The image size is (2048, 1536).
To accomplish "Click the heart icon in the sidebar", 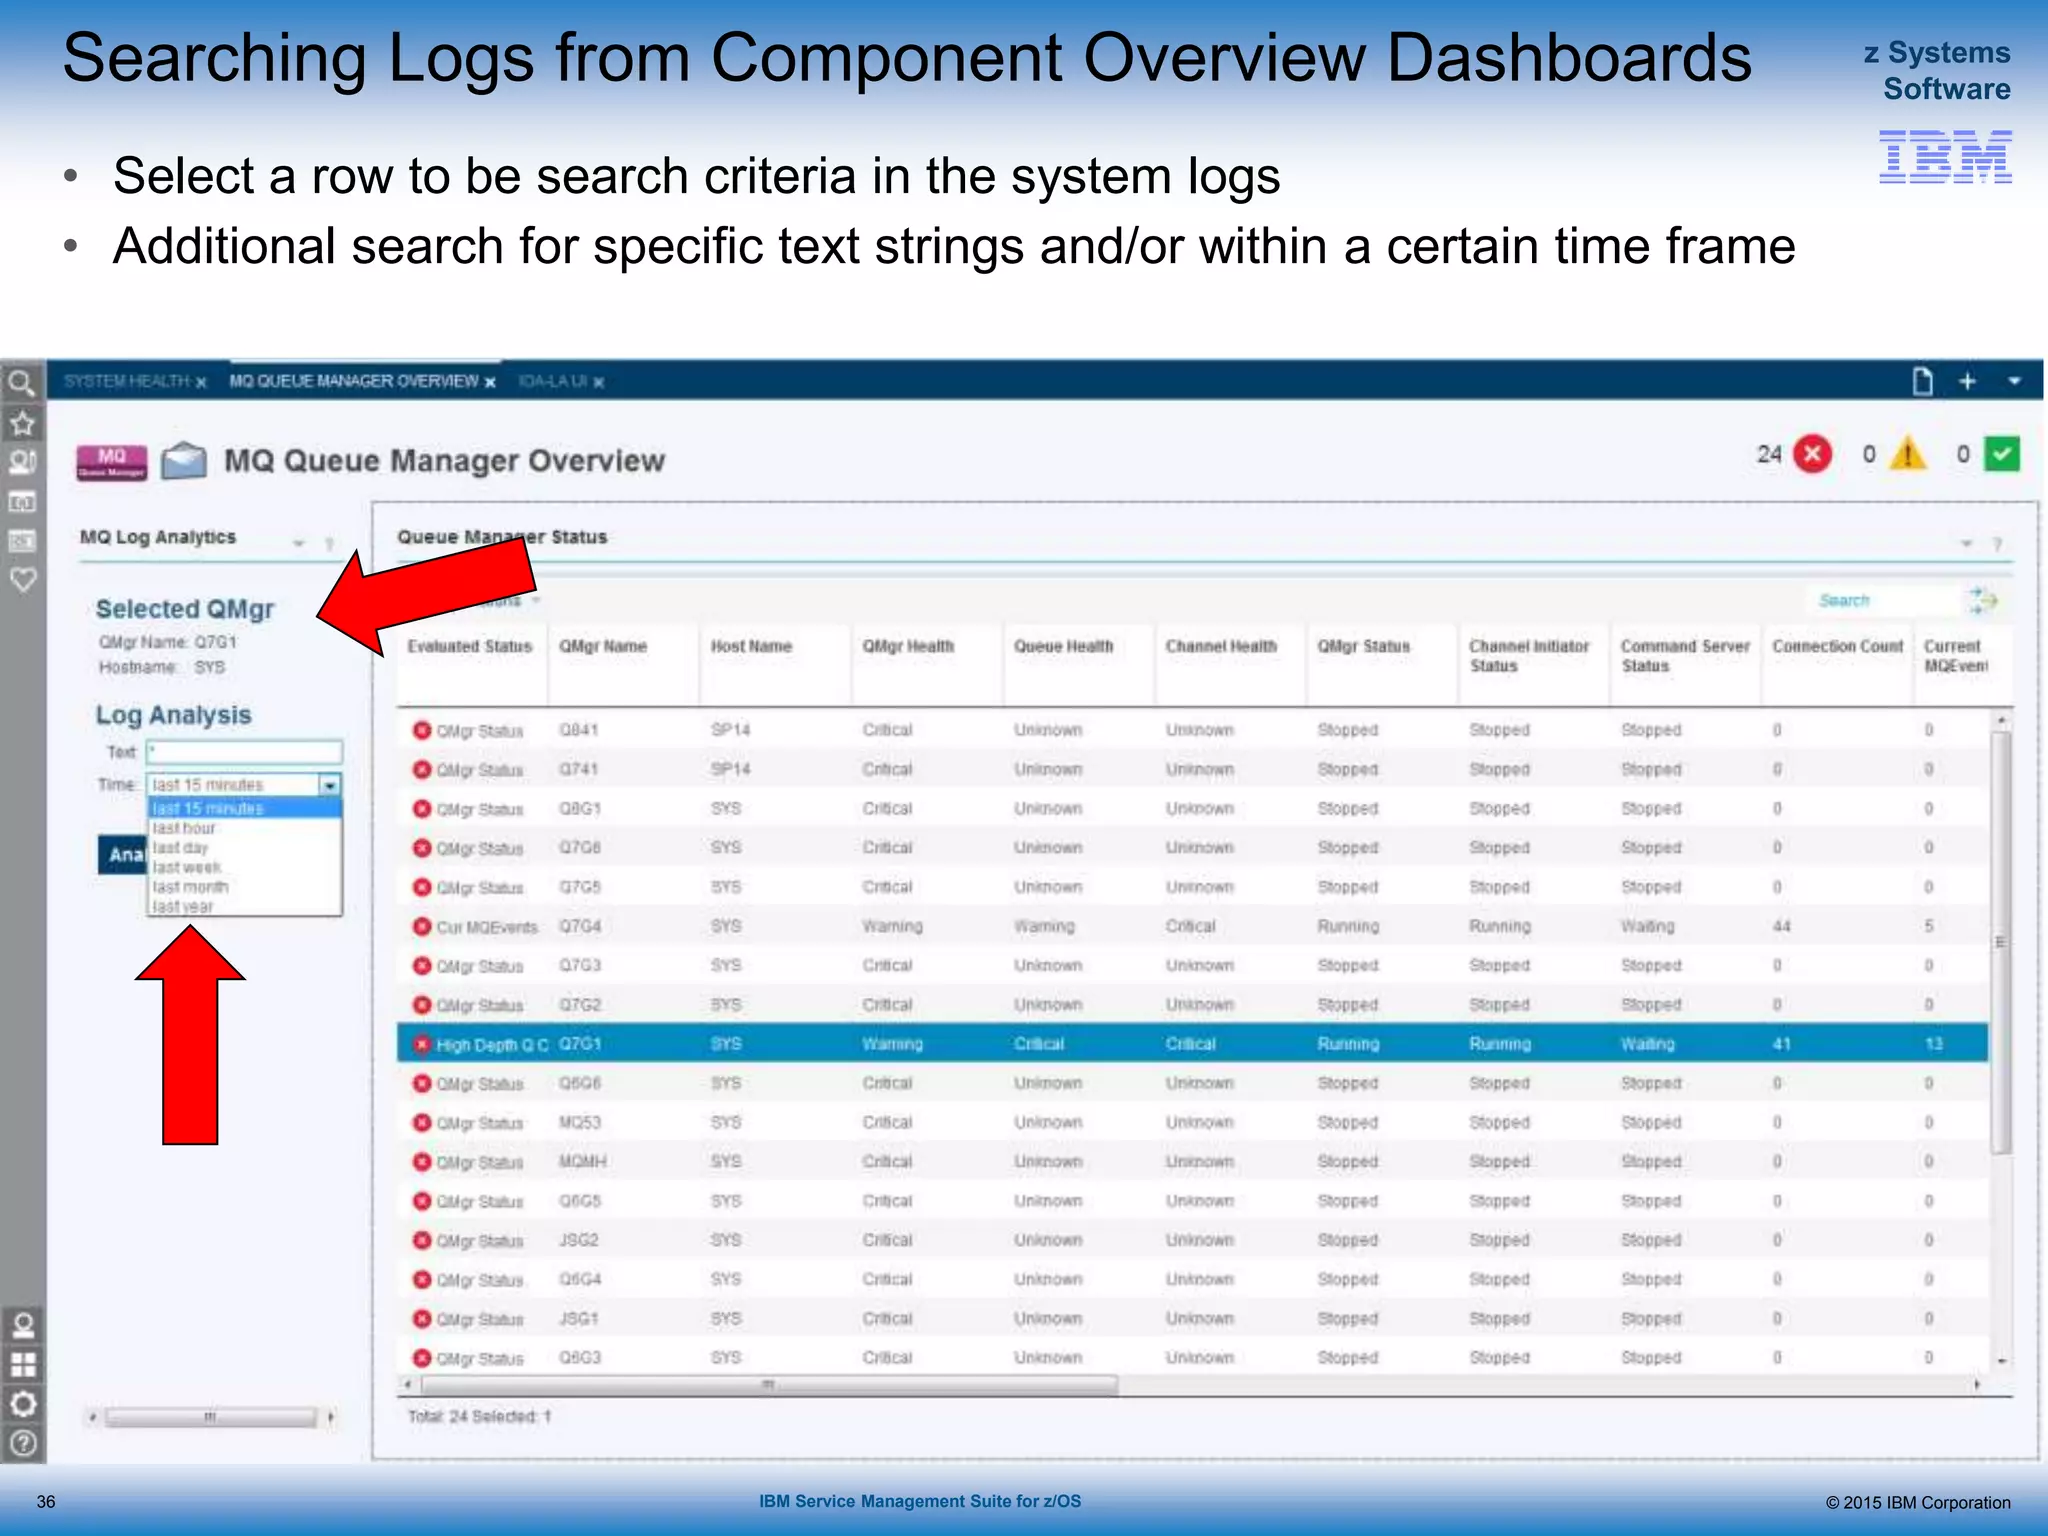I will 22,580.
